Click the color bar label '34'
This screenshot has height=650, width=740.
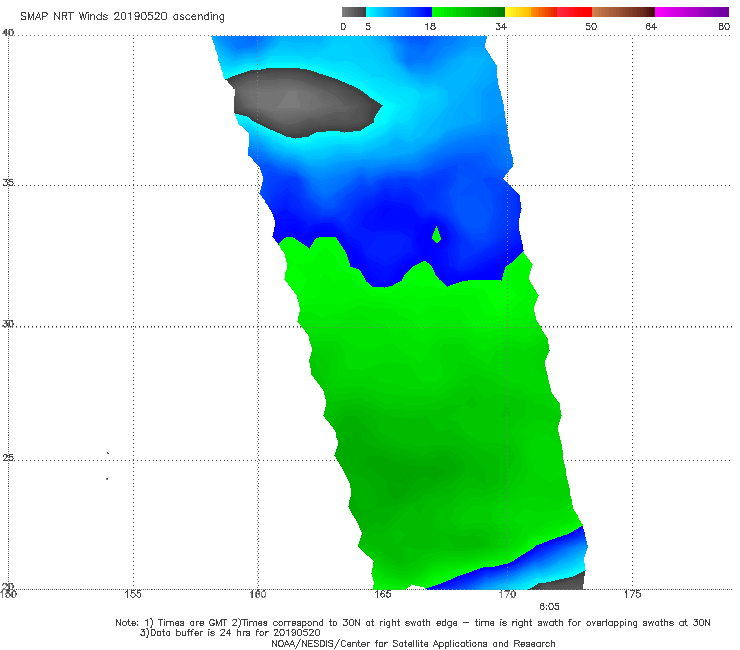click(x=501, y=26)
